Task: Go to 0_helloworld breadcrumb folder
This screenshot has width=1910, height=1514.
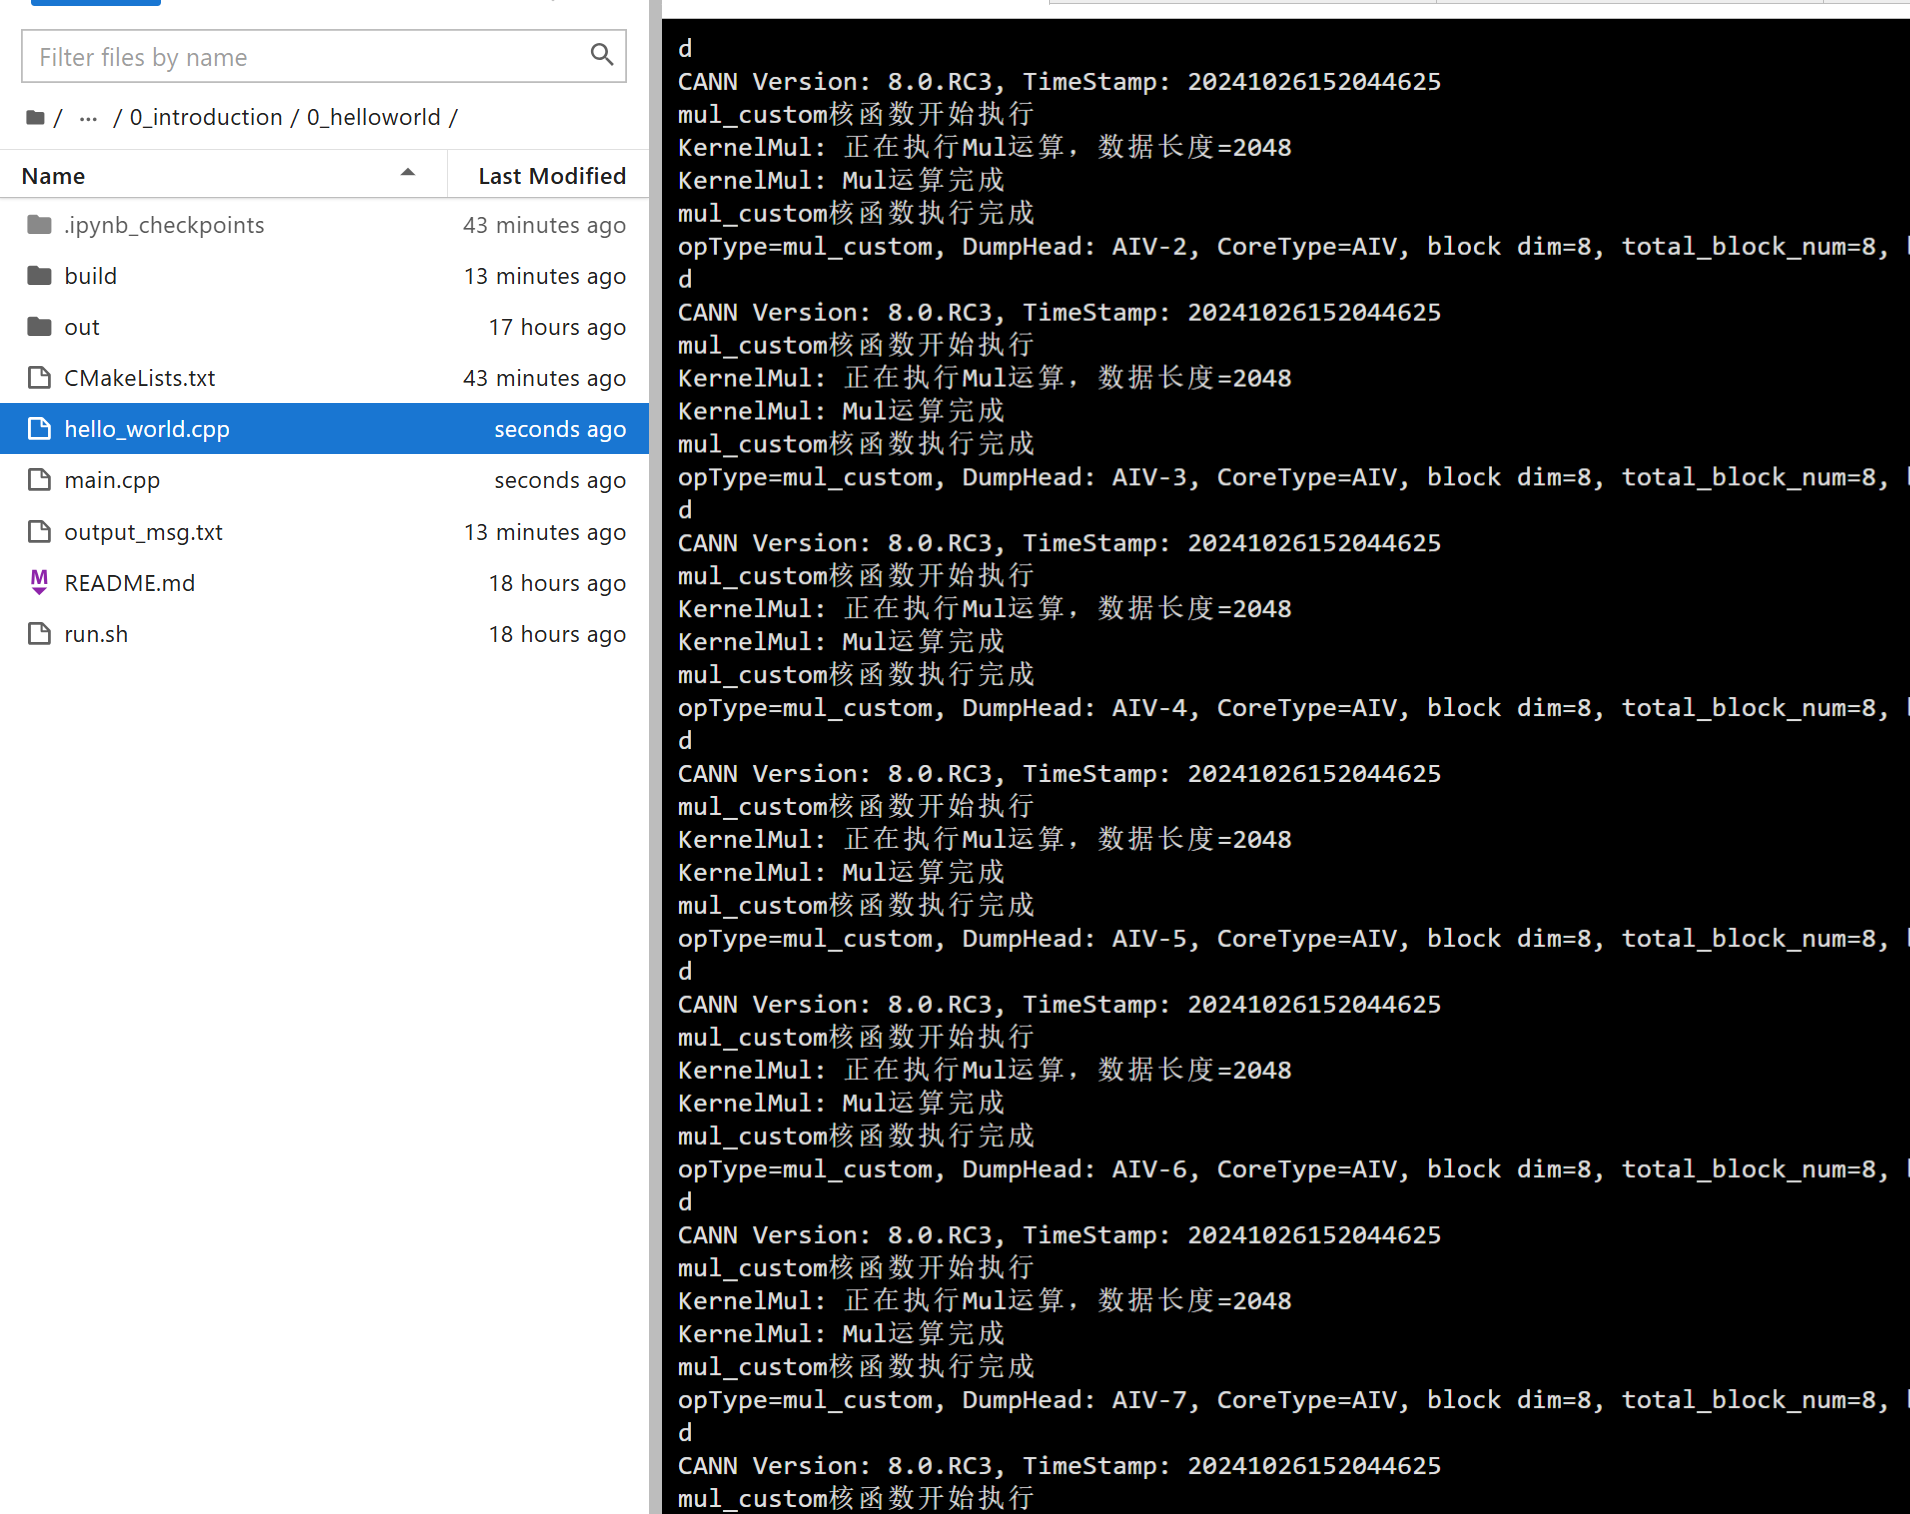Action: (x=374, y=118)
